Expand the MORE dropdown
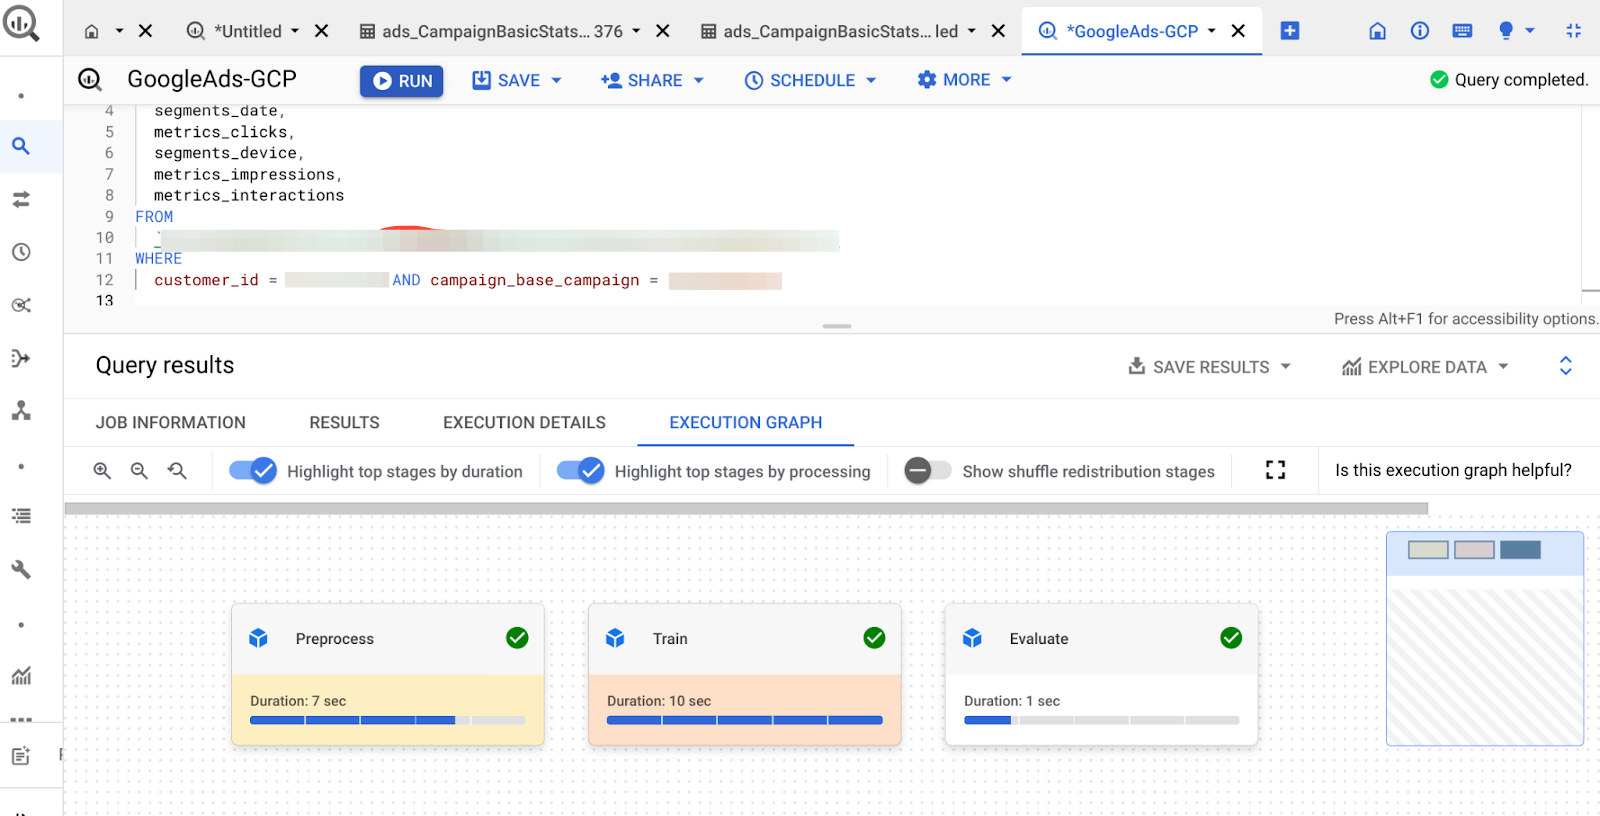 [x=1007, y=80]
